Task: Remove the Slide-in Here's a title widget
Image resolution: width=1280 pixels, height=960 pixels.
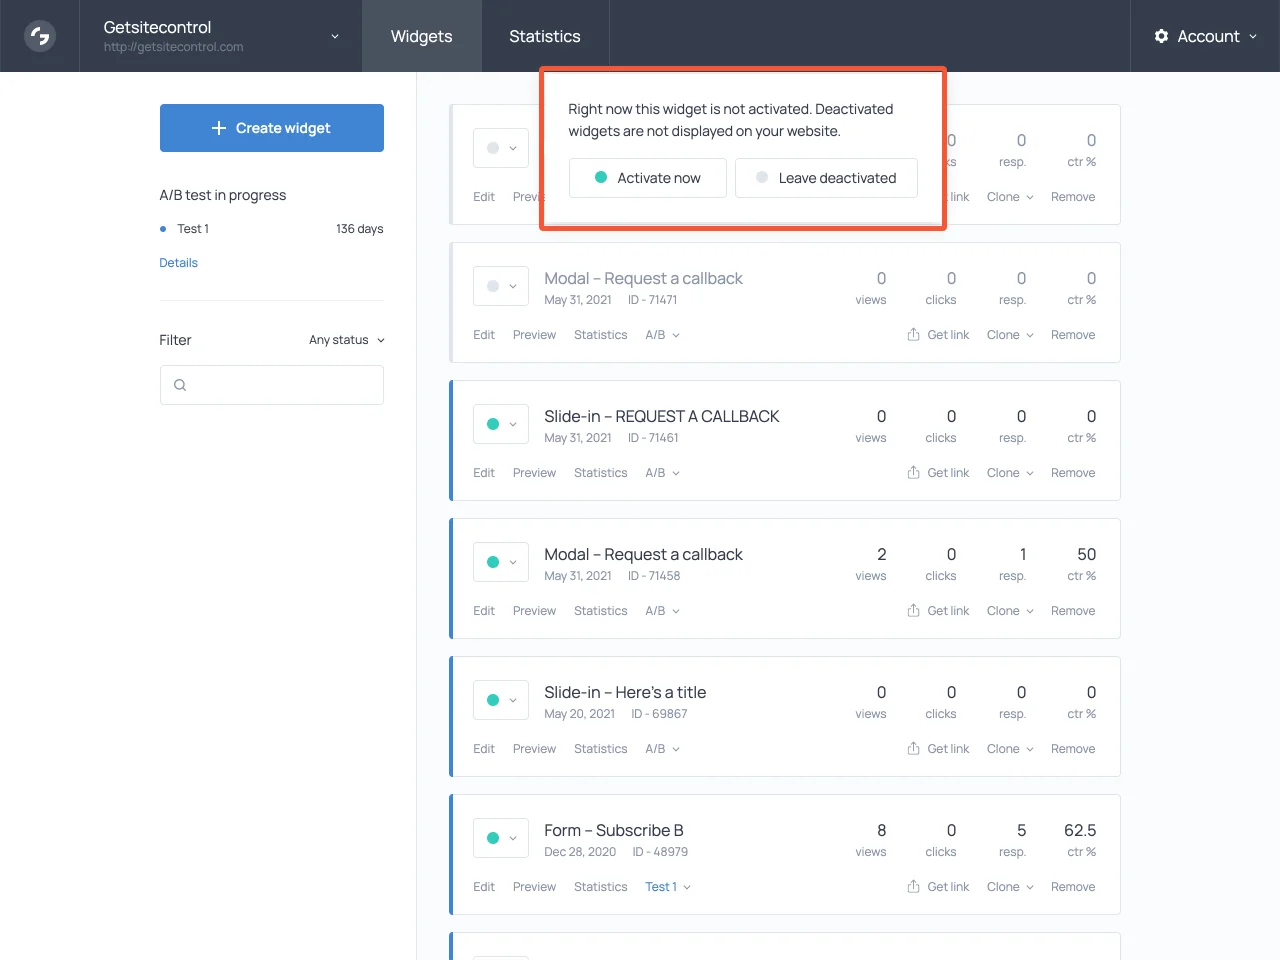Action: pos(1073,749)
